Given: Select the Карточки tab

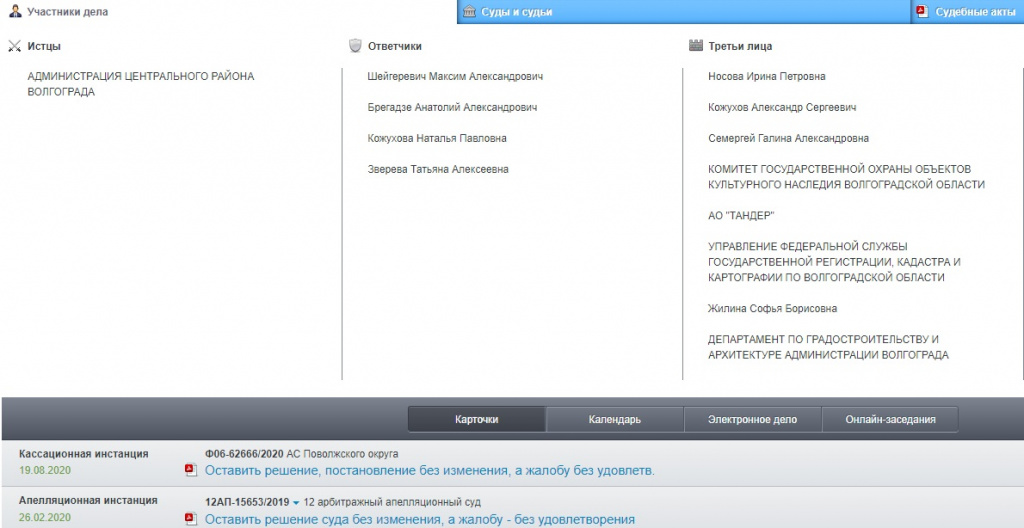Looking at the screenshot, I should [x=476, y=419].
